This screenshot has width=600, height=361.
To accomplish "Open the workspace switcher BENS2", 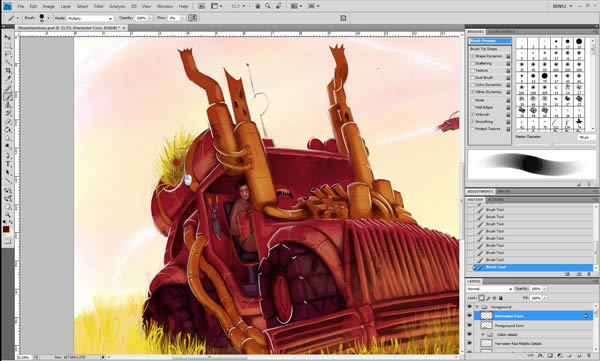I will (563, 6).
